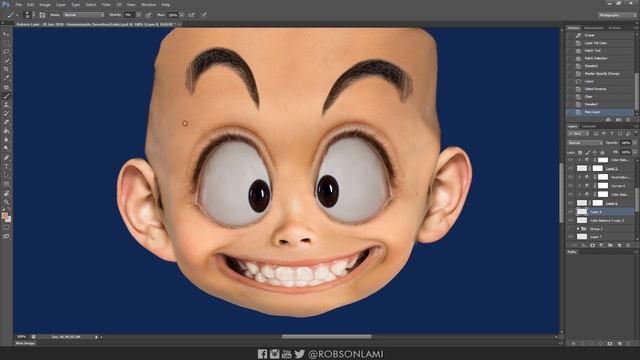Click the canvas horizontal scrollbar thumb
The width and height of the screenshot is (640, 360).
327,337
